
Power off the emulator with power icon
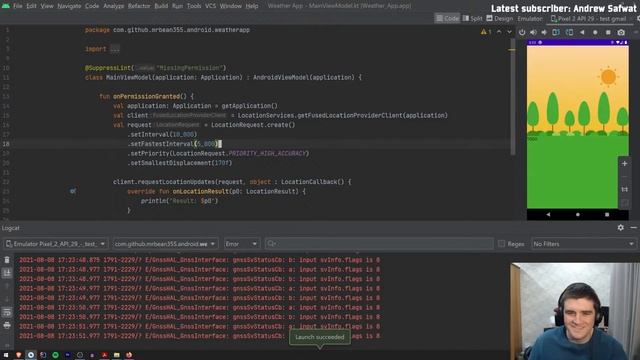coord(522,32)
